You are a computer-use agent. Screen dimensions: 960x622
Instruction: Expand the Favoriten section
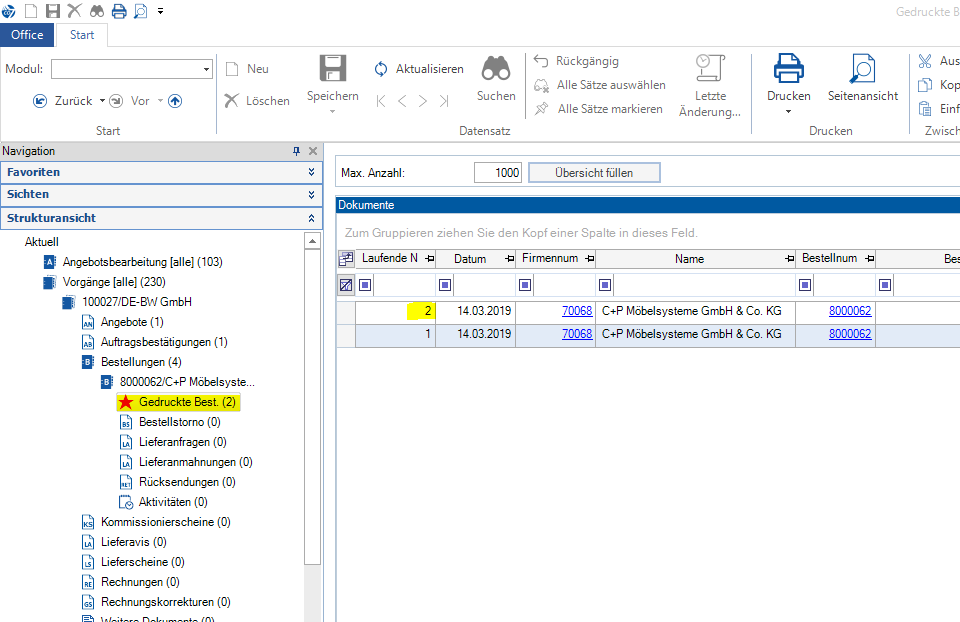tap(312, 172)
